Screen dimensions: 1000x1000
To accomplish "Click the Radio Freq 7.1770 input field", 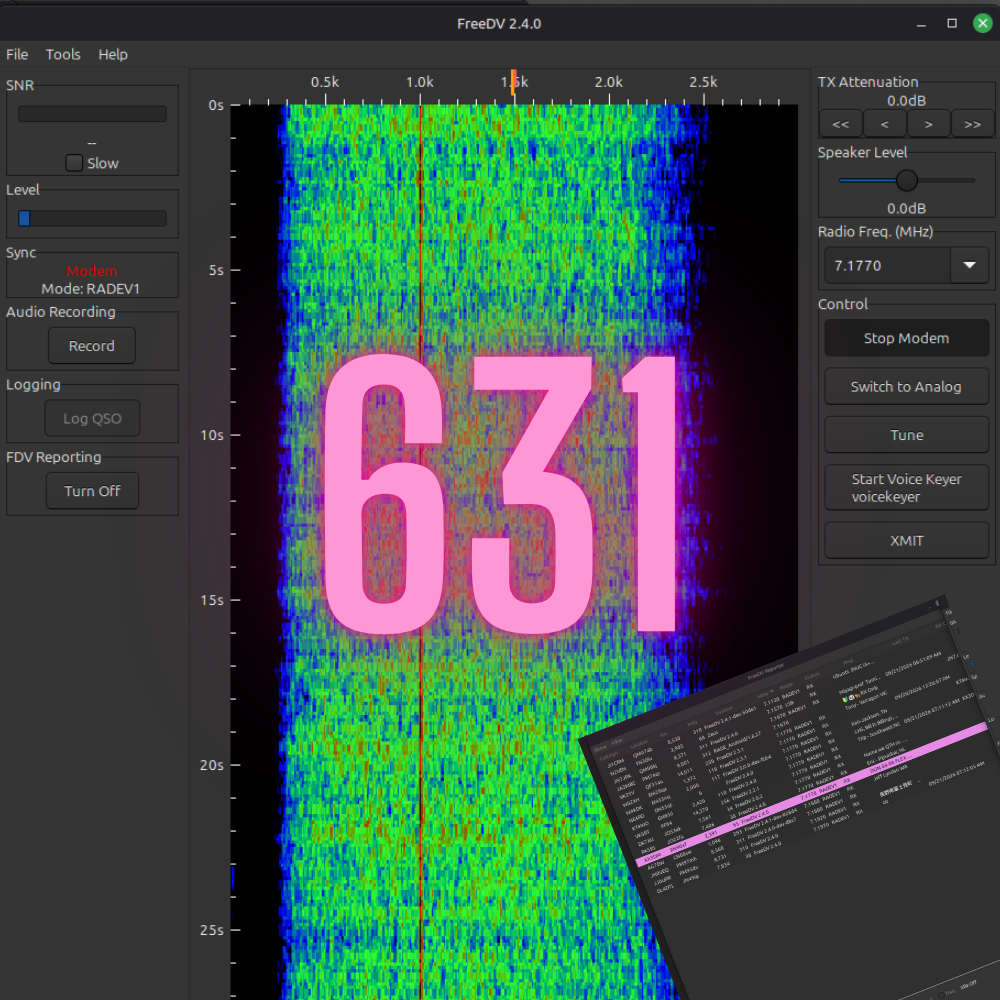I will click(x=887, y=265).
